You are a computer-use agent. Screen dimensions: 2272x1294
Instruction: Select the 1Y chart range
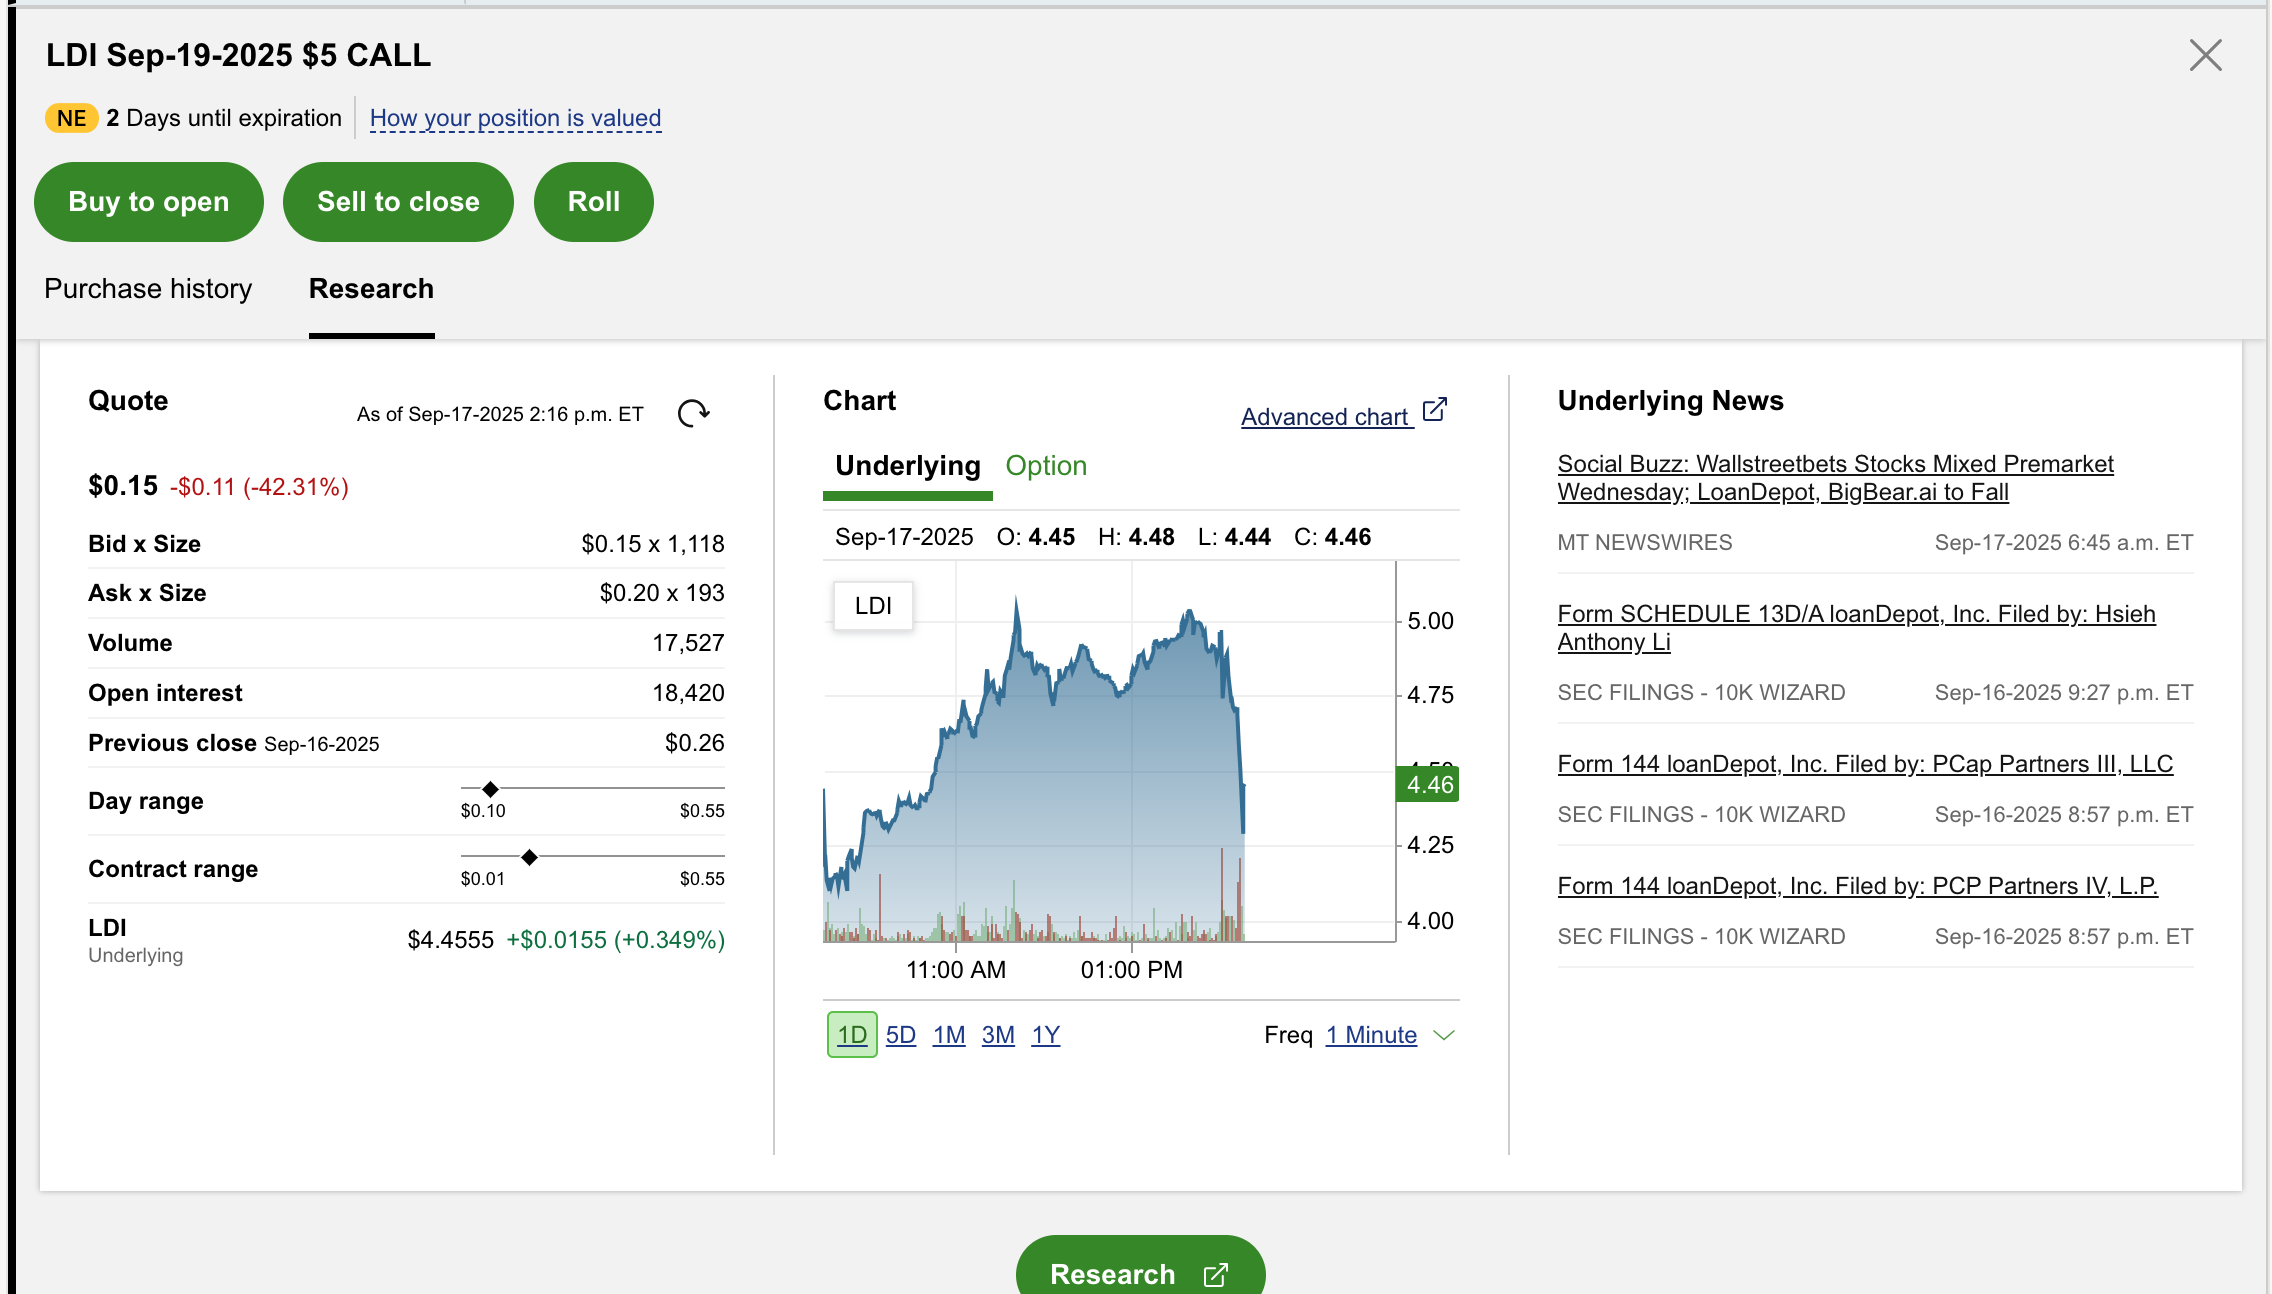(x=1046, y=1035)
